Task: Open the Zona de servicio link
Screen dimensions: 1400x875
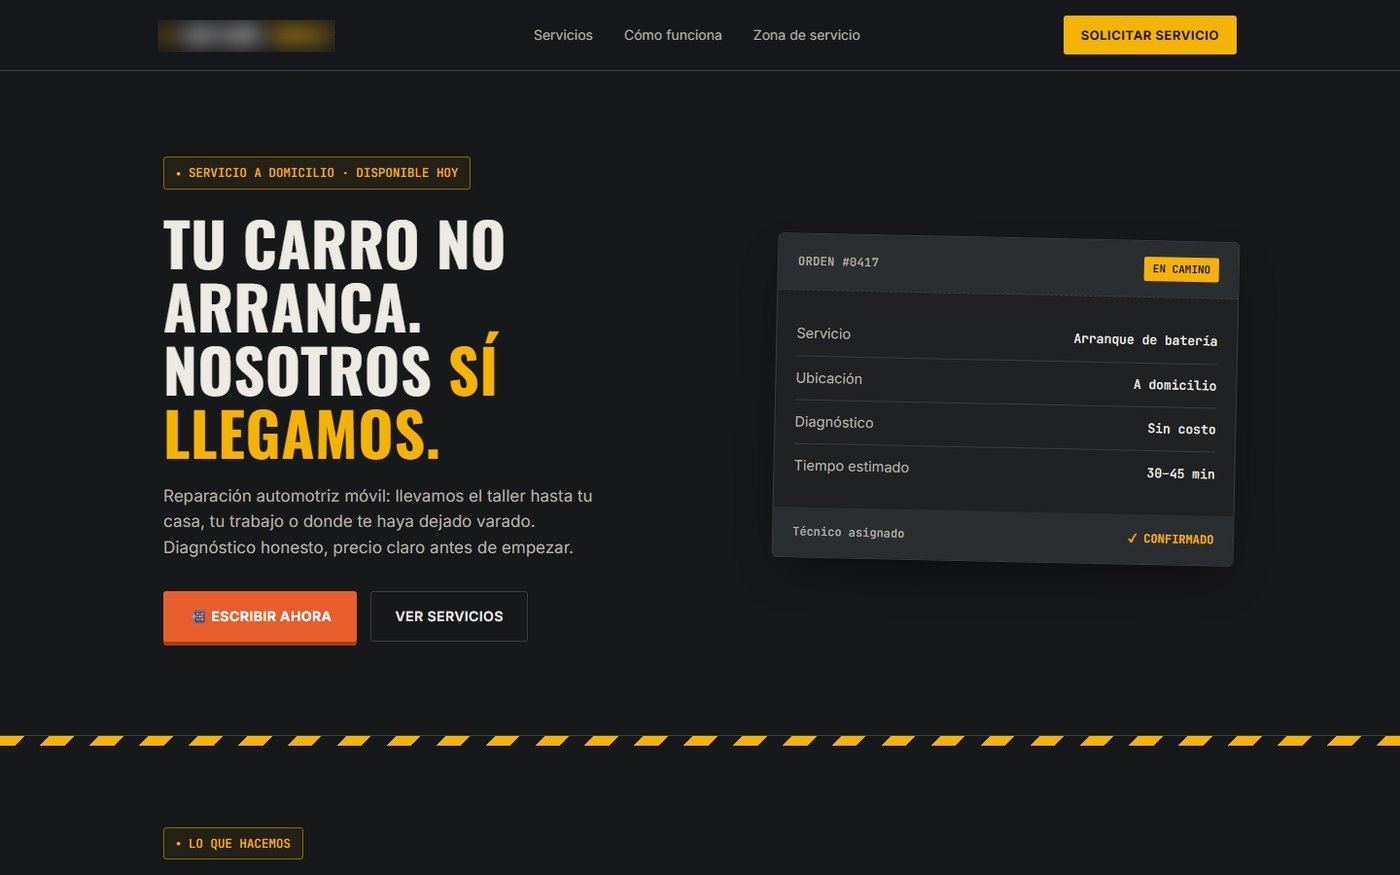Action: click(x=806, y=35)
